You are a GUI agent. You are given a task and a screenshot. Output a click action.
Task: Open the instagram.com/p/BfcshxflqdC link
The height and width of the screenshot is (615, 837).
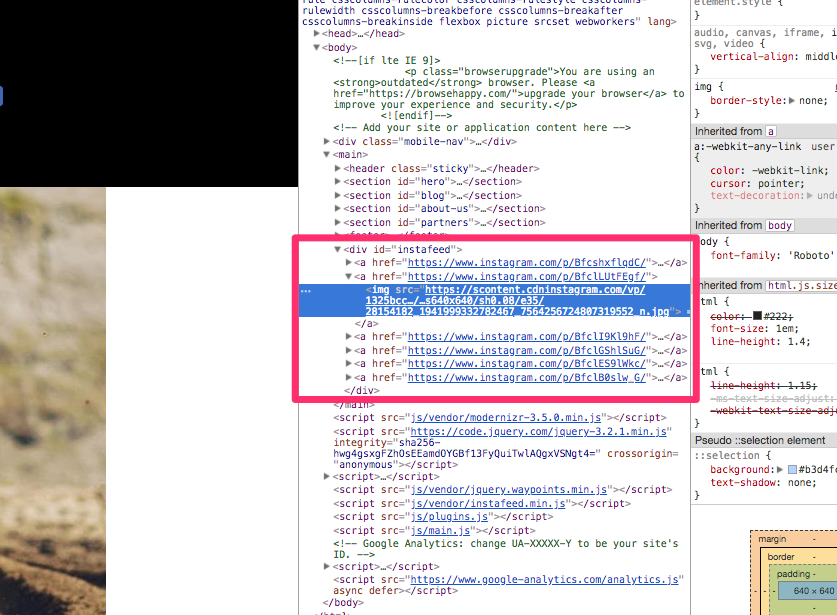(x=527, y=263)
